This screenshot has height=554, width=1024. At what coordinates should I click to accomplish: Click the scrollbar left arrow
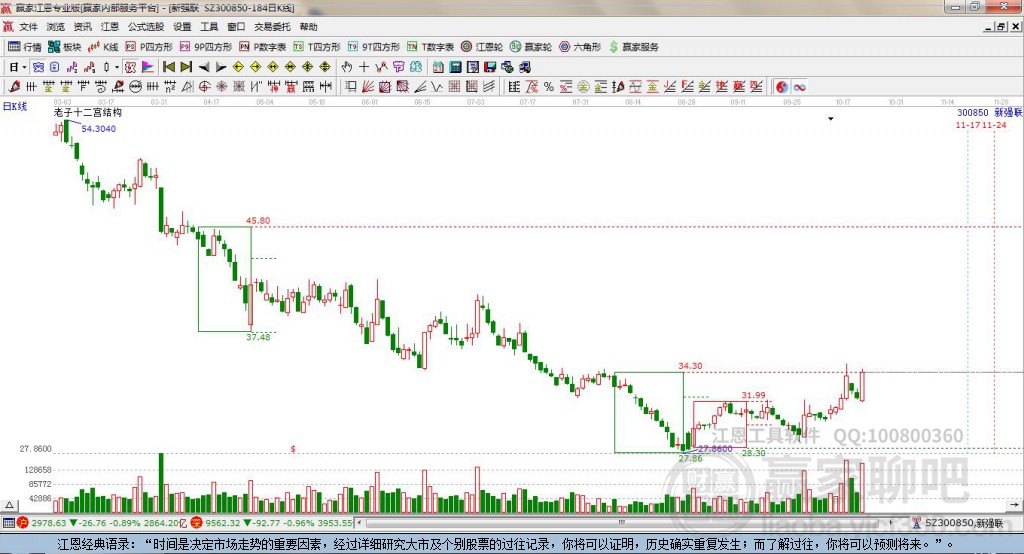pyautogui.click(x=360, y=523)
